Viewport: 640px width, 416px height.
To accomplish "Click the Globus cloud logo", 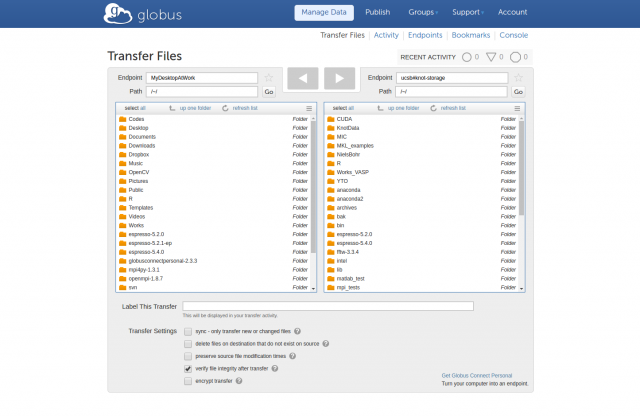I will 118,13.
